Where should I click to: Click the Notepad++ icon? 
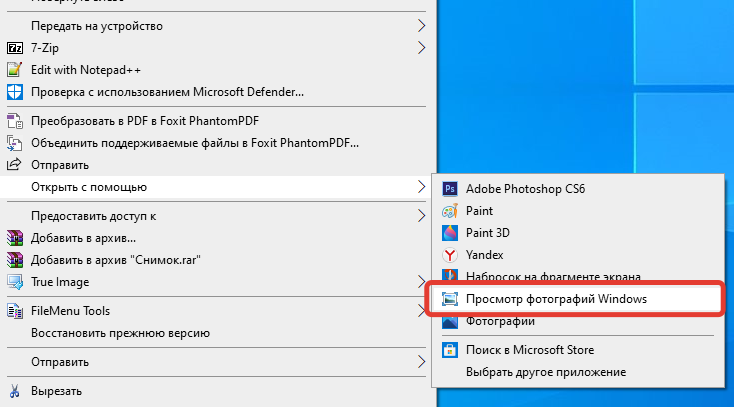[14, 69]
